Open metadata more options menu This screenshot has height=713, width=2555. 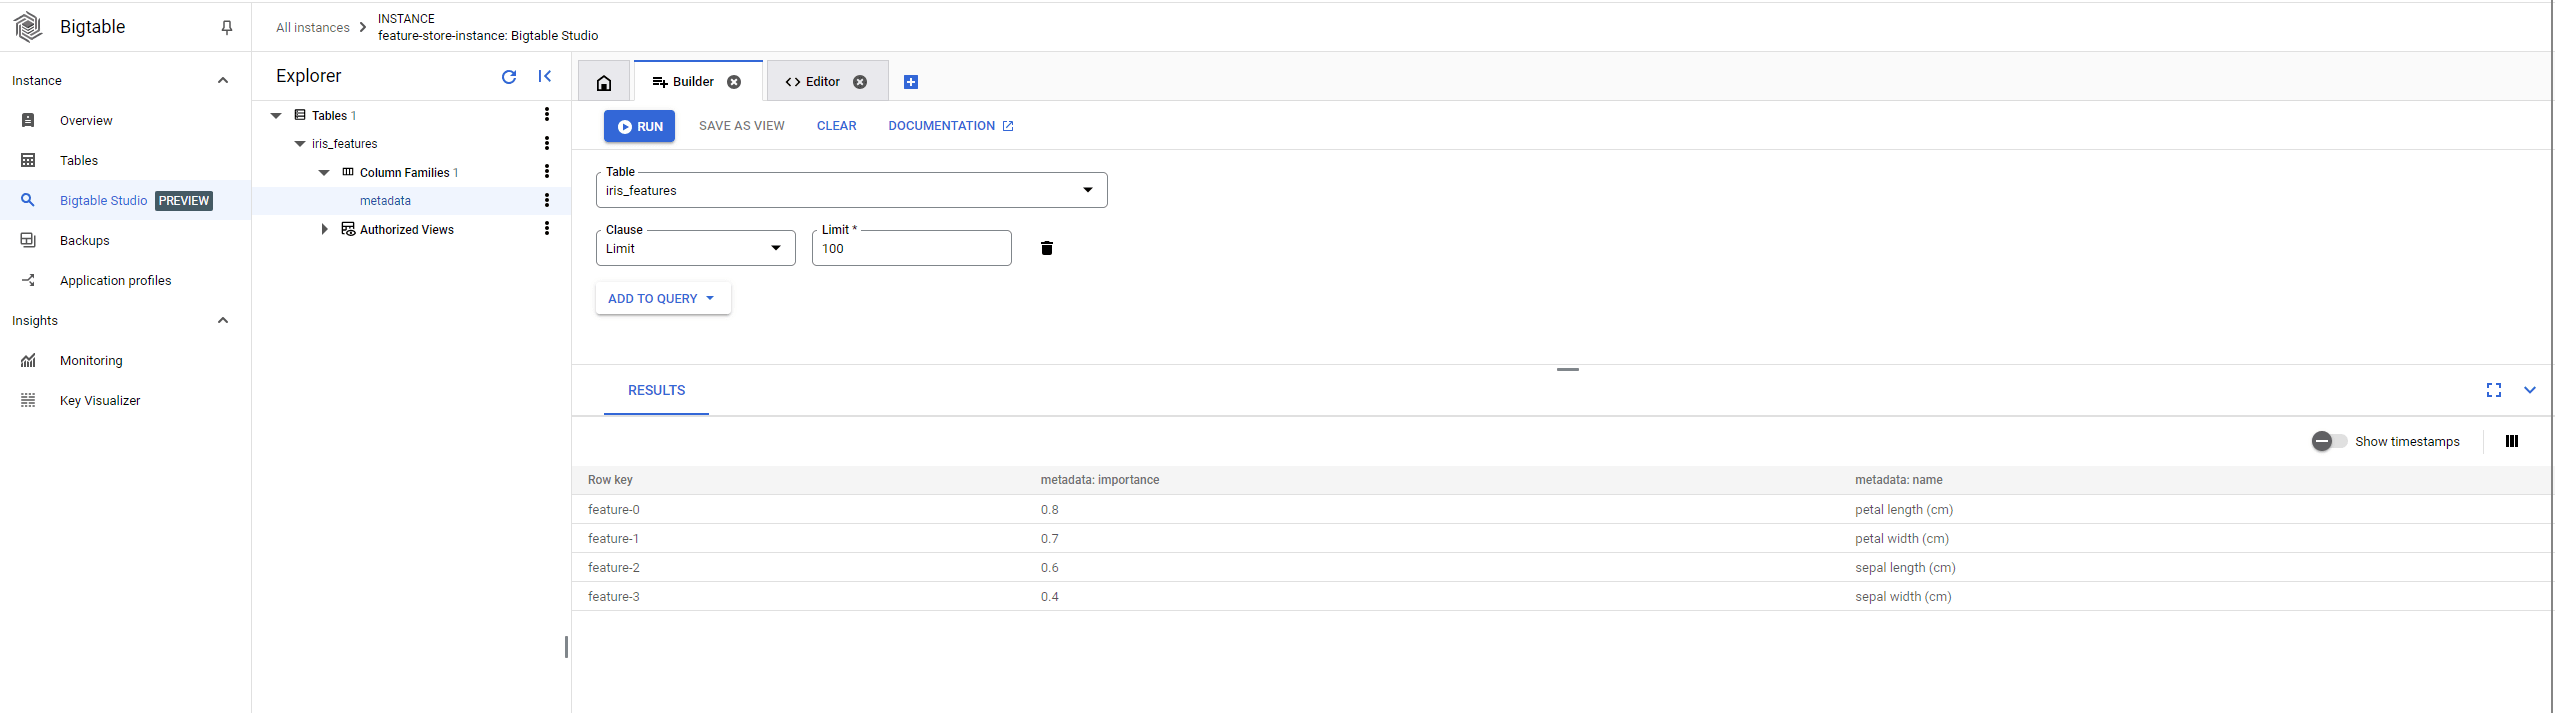(x=547, y=201)
